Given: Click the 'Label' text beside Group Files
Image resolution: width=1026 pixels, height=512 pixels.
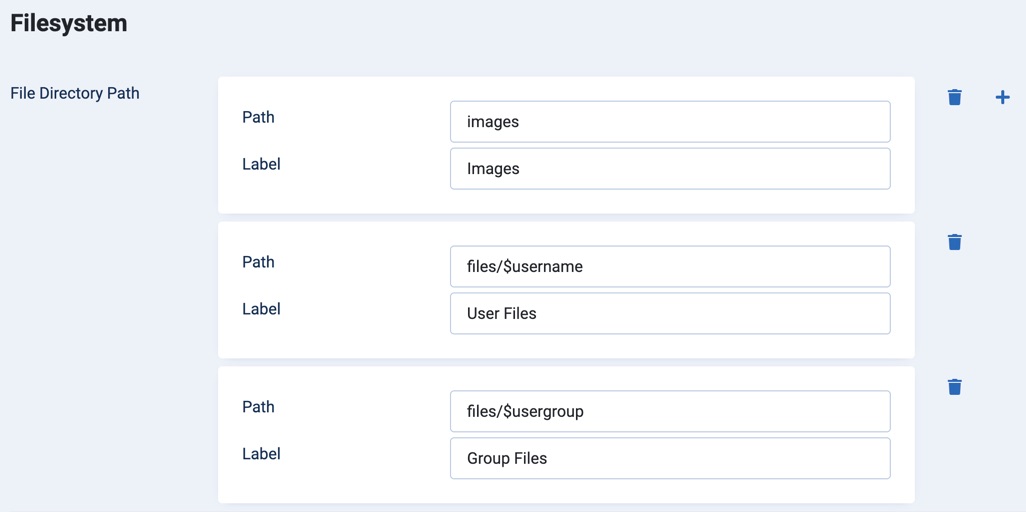Looking at the screenshot, I should pyautogui.click(x=261, y=454).
